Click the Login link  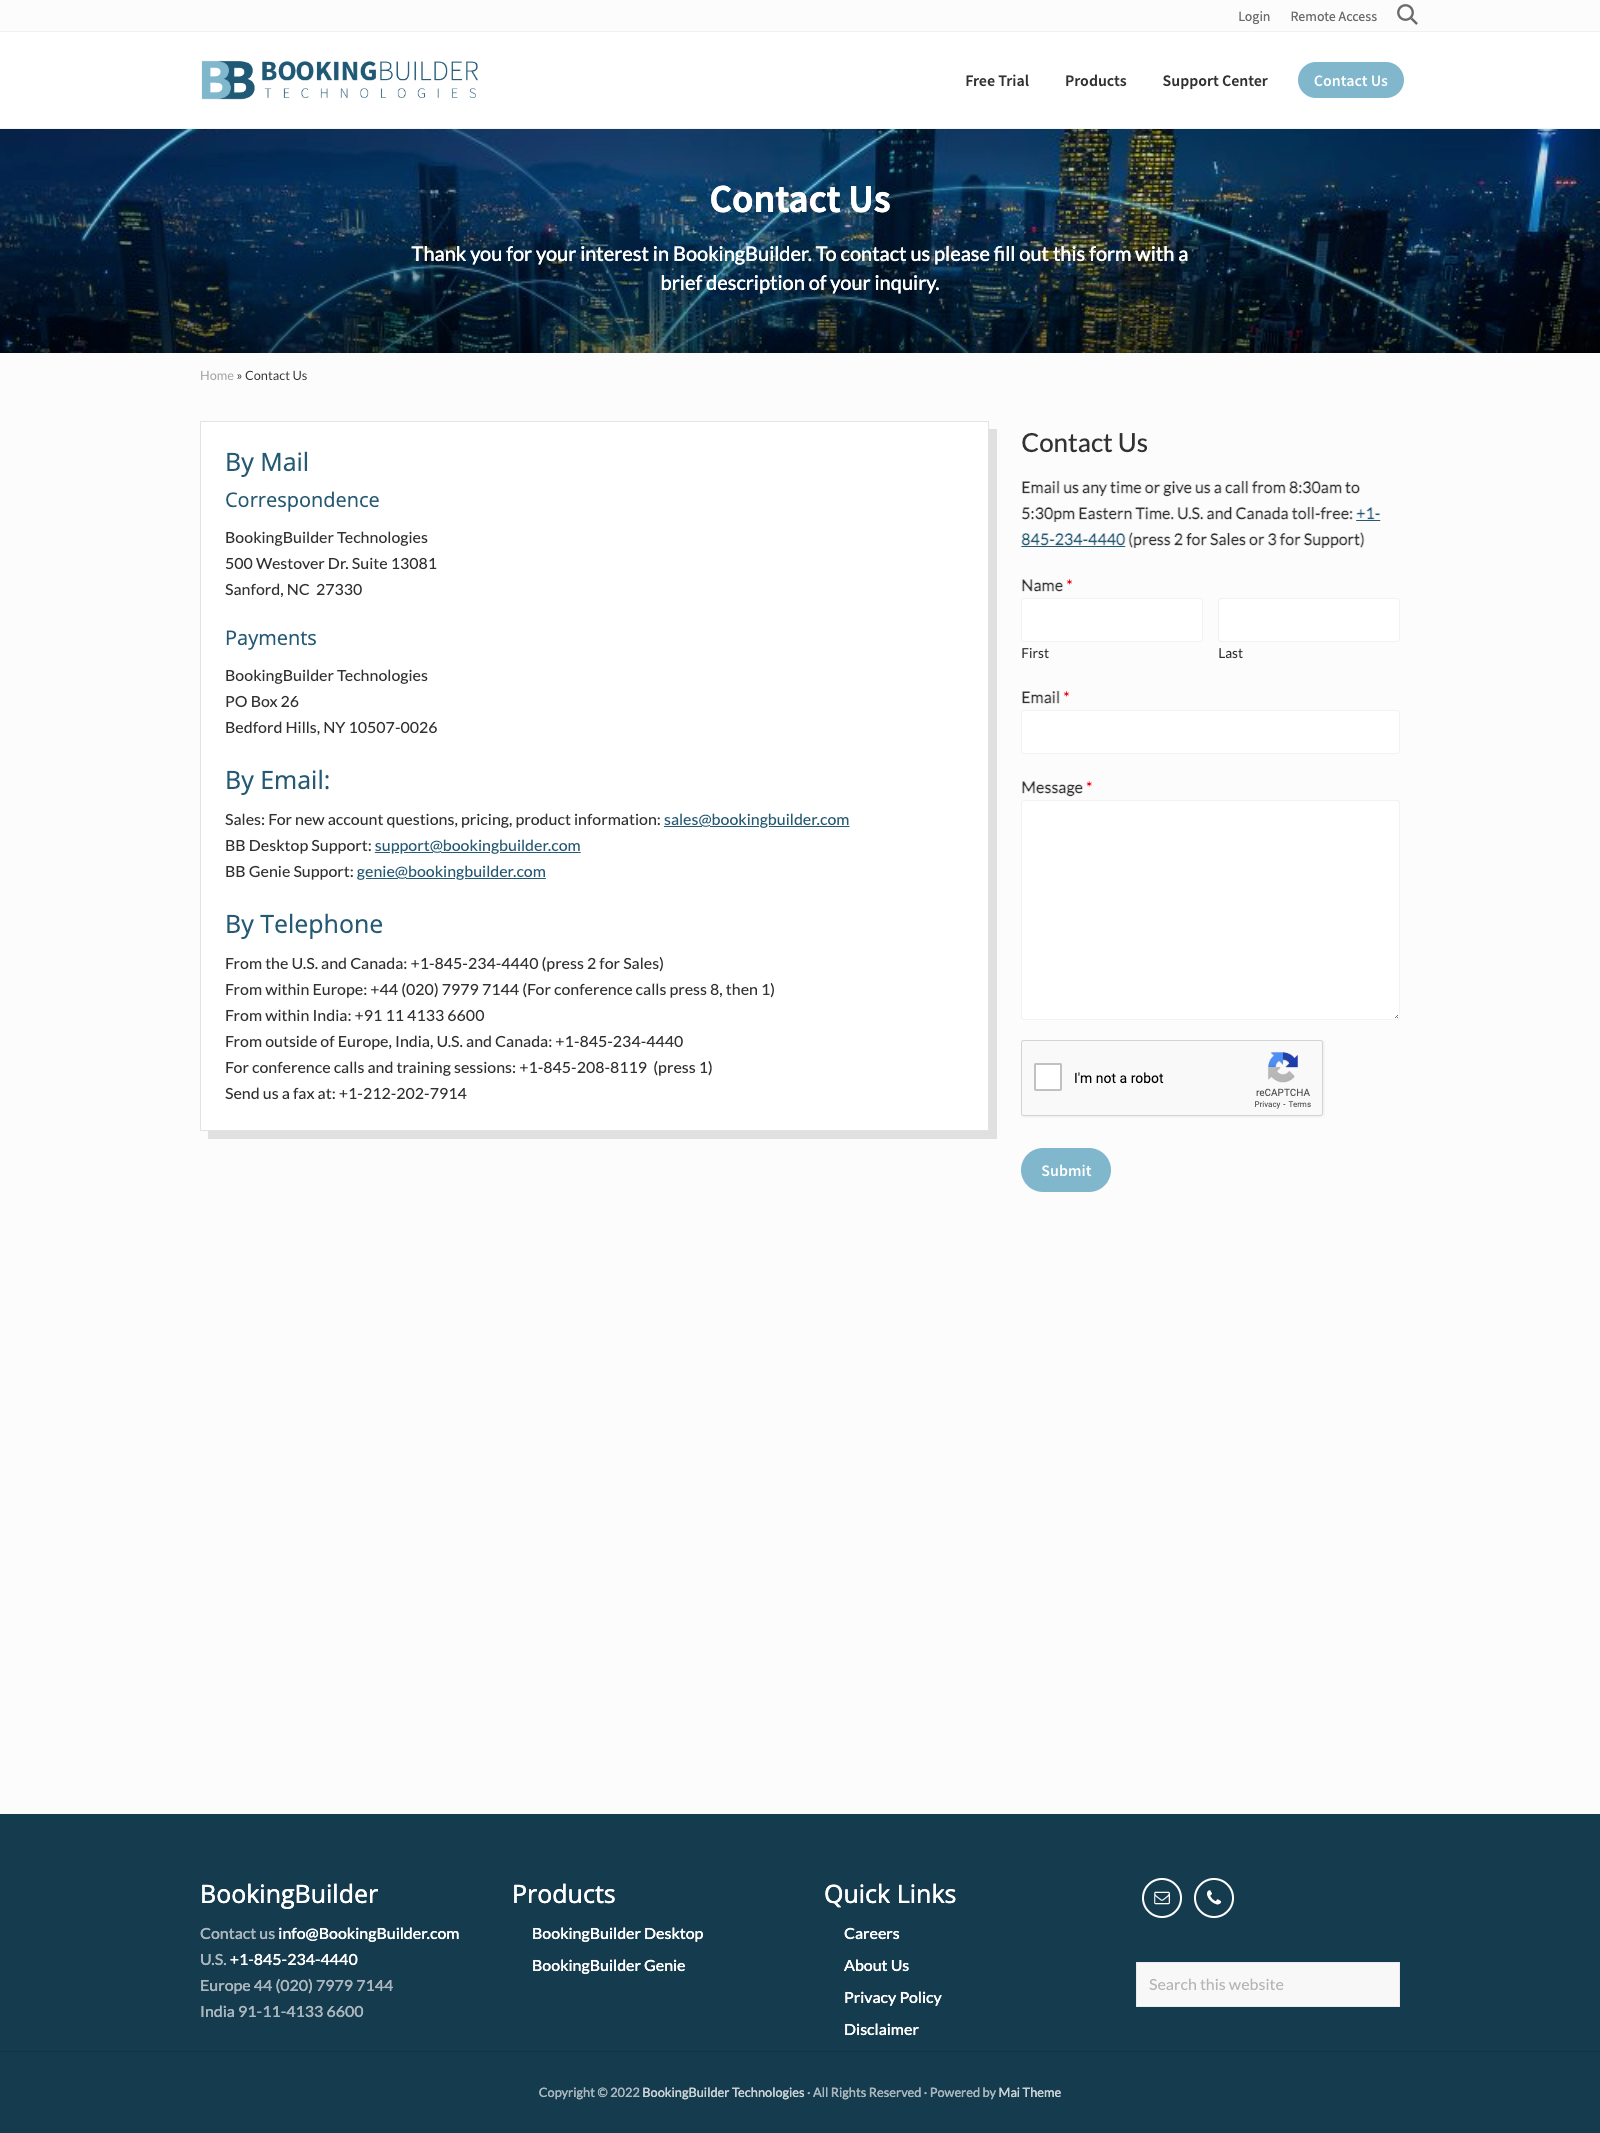click(x=1254, y=16)
